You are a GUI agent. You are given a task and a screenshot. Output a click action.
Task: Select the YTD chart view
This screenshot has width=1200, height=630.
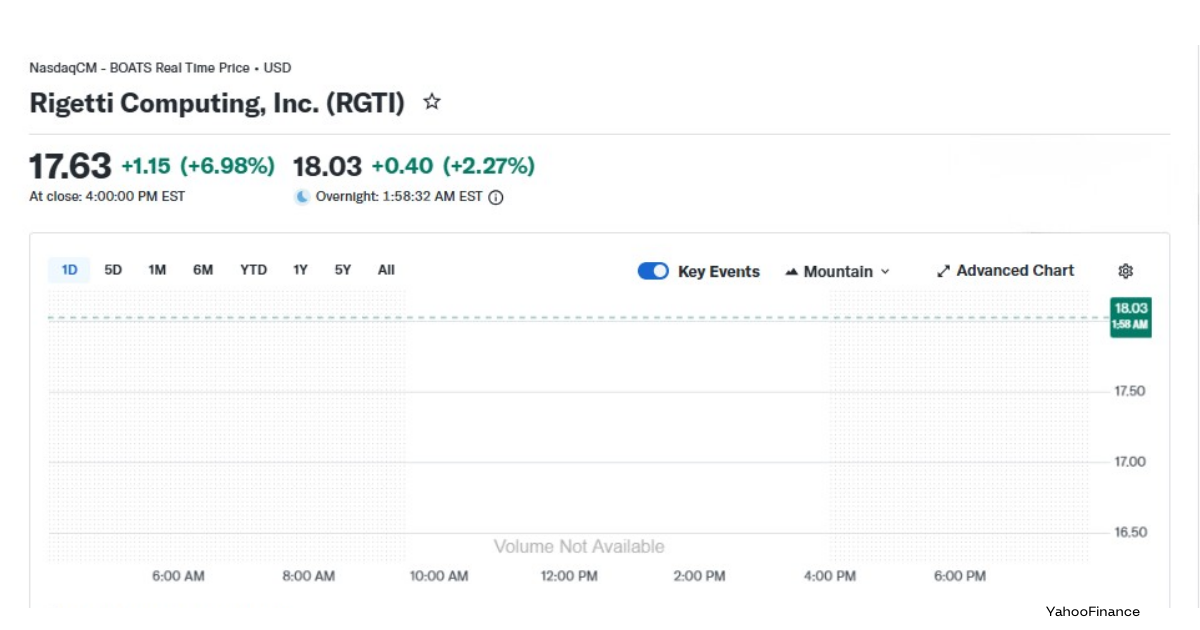(x=253, y=269)
